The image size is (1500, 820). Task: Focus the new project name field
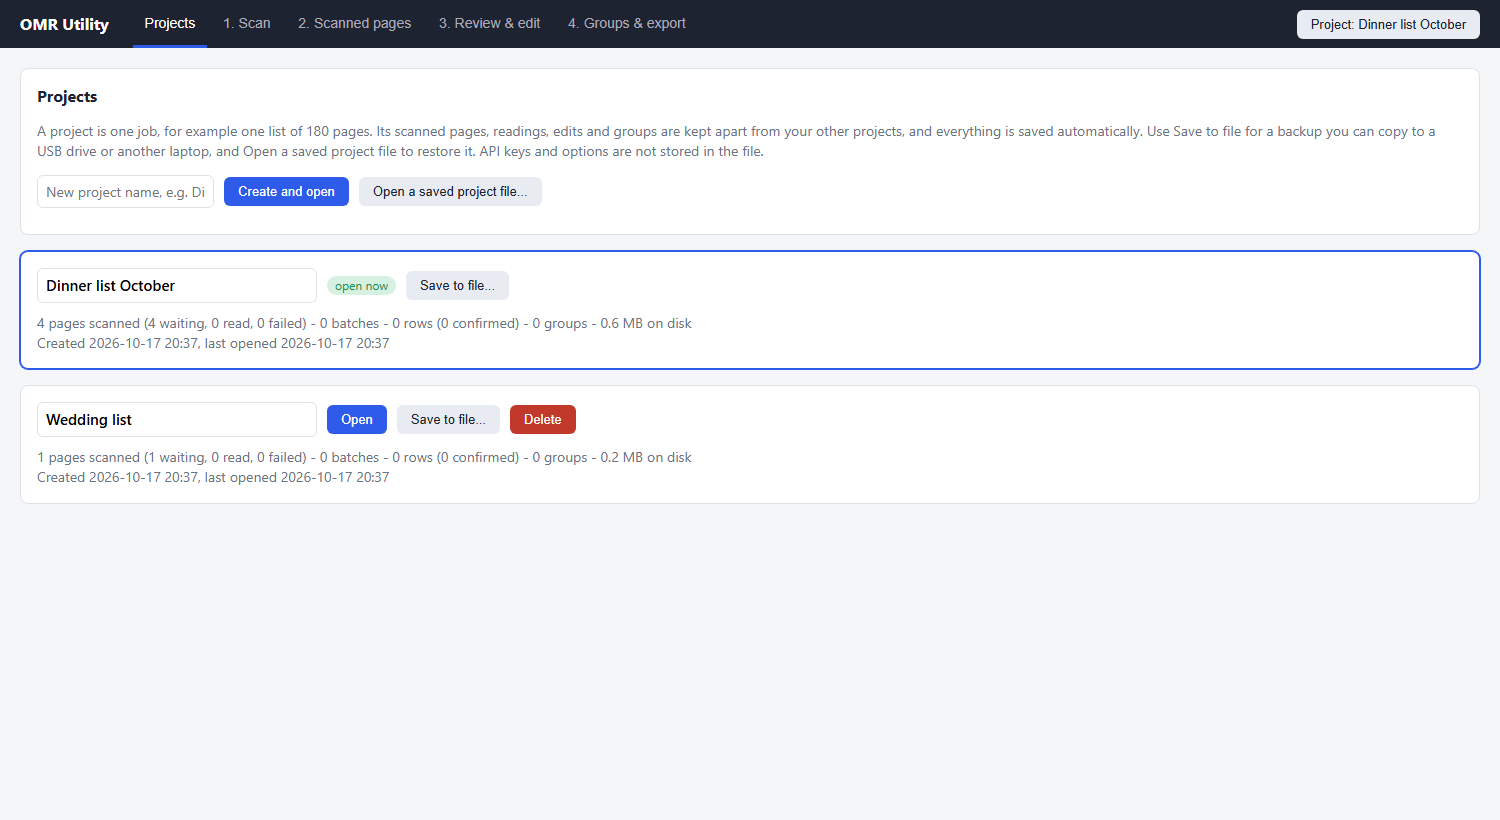(125, 192)
